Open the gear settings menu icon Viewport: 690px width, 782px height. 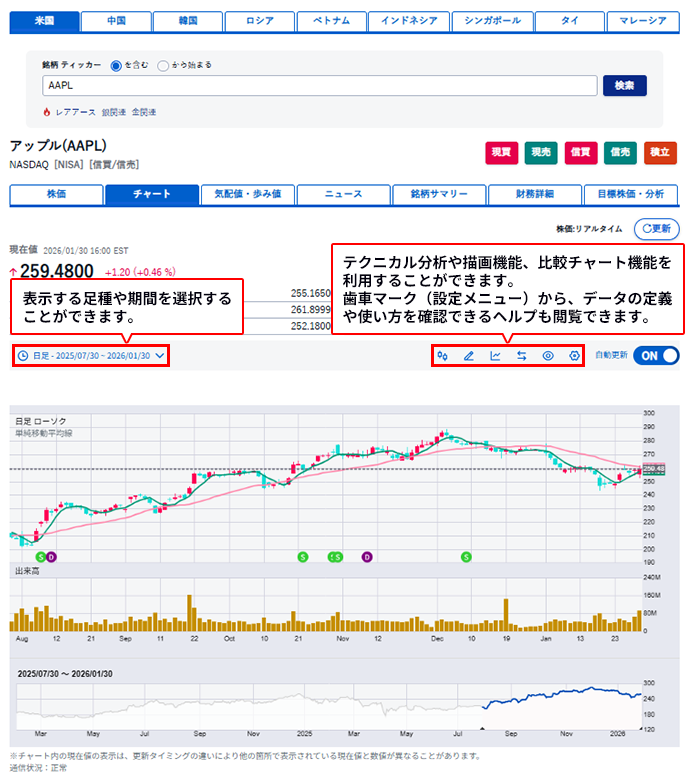[x=574, y=356]
